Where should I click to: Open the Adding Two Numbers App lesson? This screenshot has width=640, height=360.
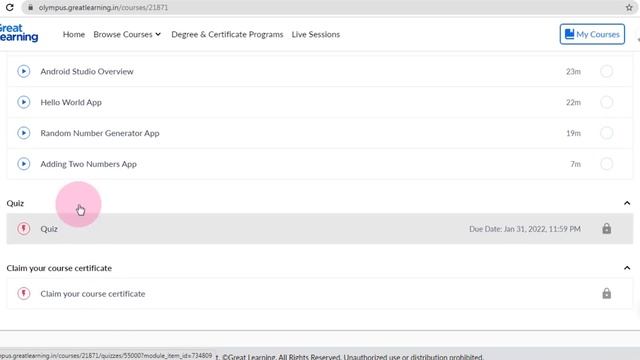89,164
